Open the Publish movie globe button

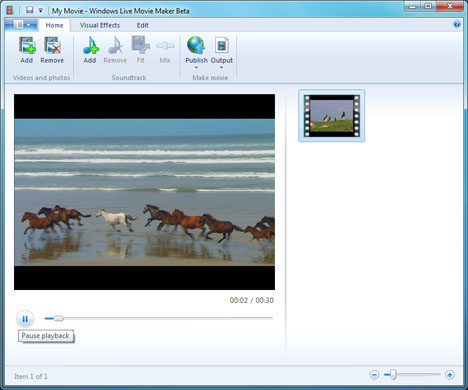pos(196,52)
